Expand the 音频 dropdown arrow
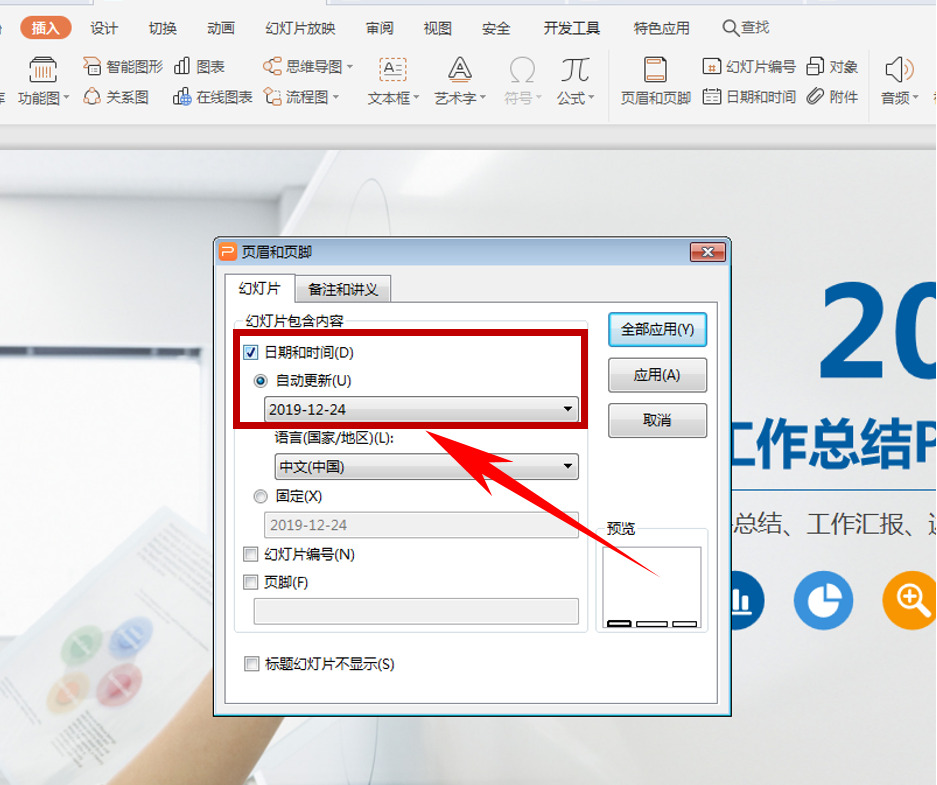 point(915,97)
